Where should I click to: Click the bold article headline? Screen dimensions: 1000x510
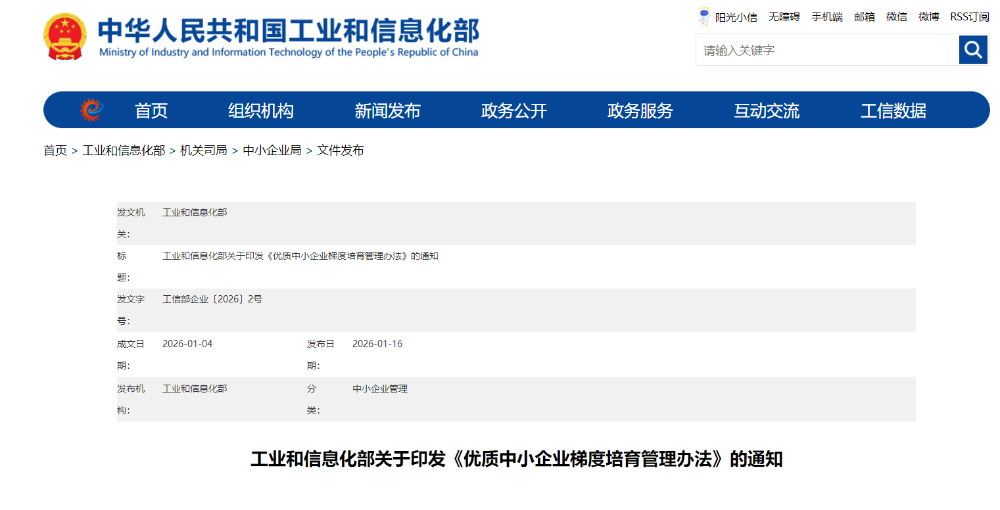[517, 459]
